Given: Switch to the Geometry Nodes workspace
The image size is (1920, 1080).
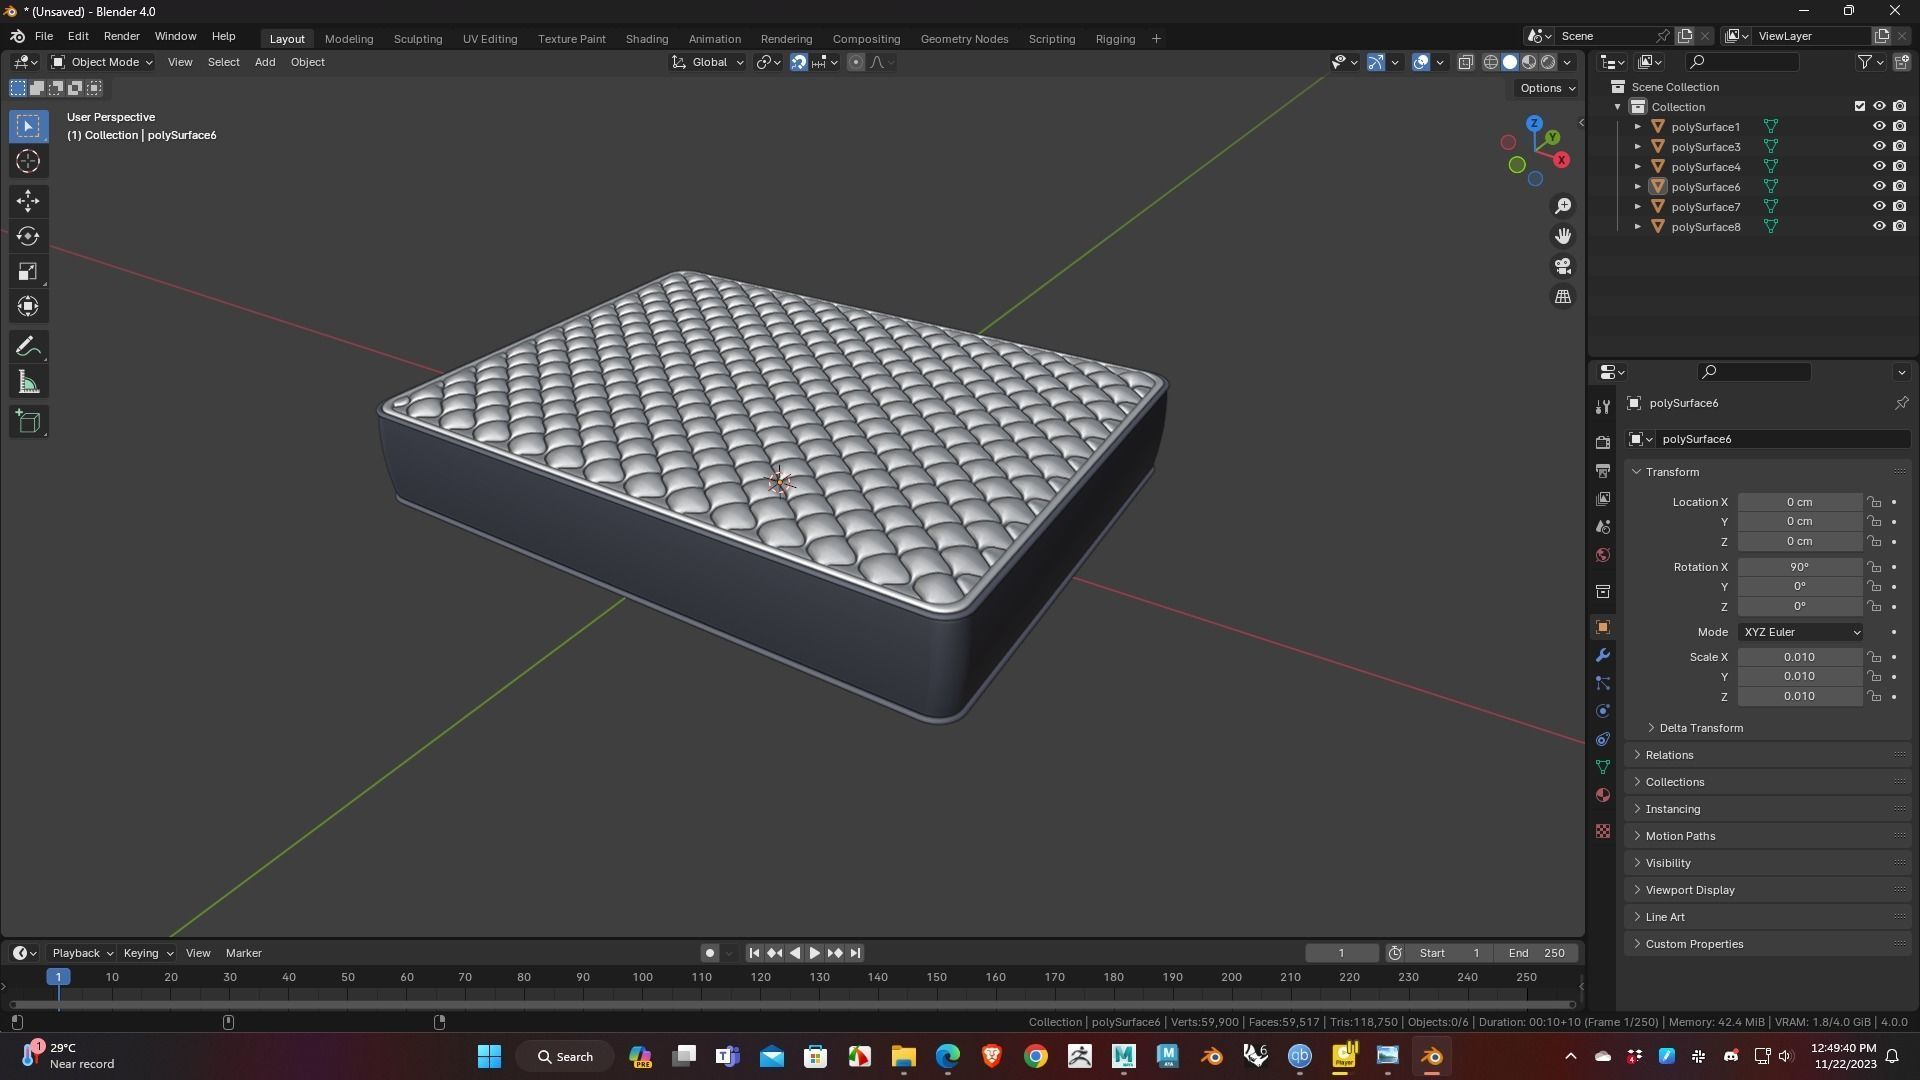Looking at the screenshot, I should (x=964, y=39).
